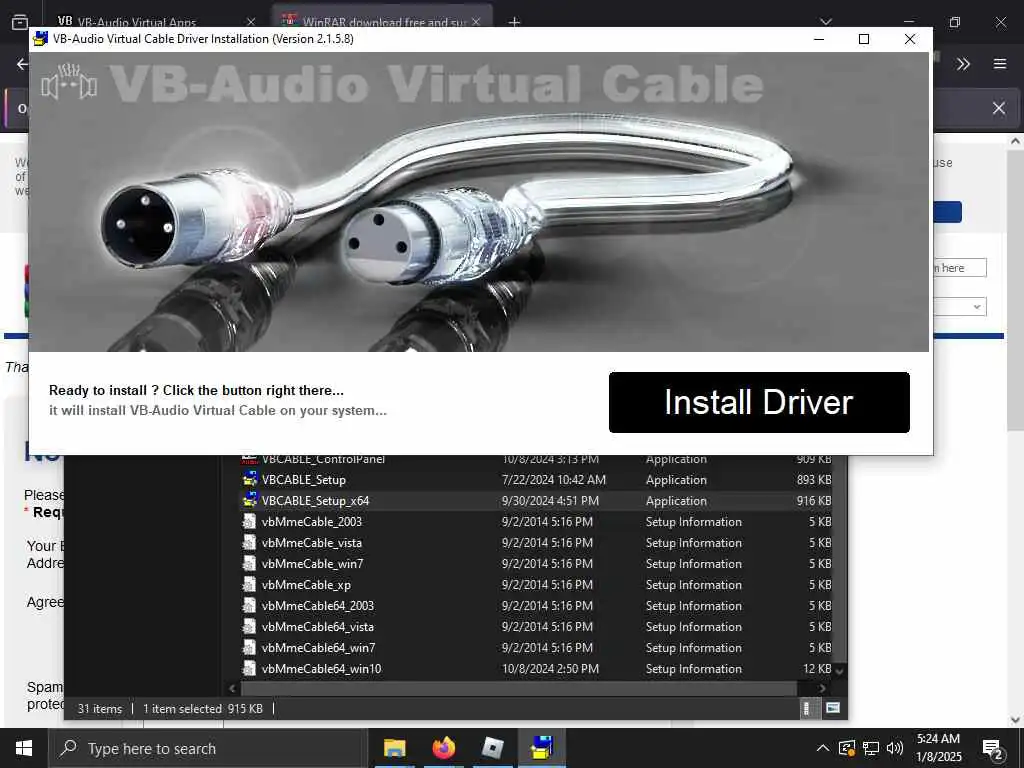Click the VB-Audio installer title bar icon
1024x768 pixels.
point(40,39)
